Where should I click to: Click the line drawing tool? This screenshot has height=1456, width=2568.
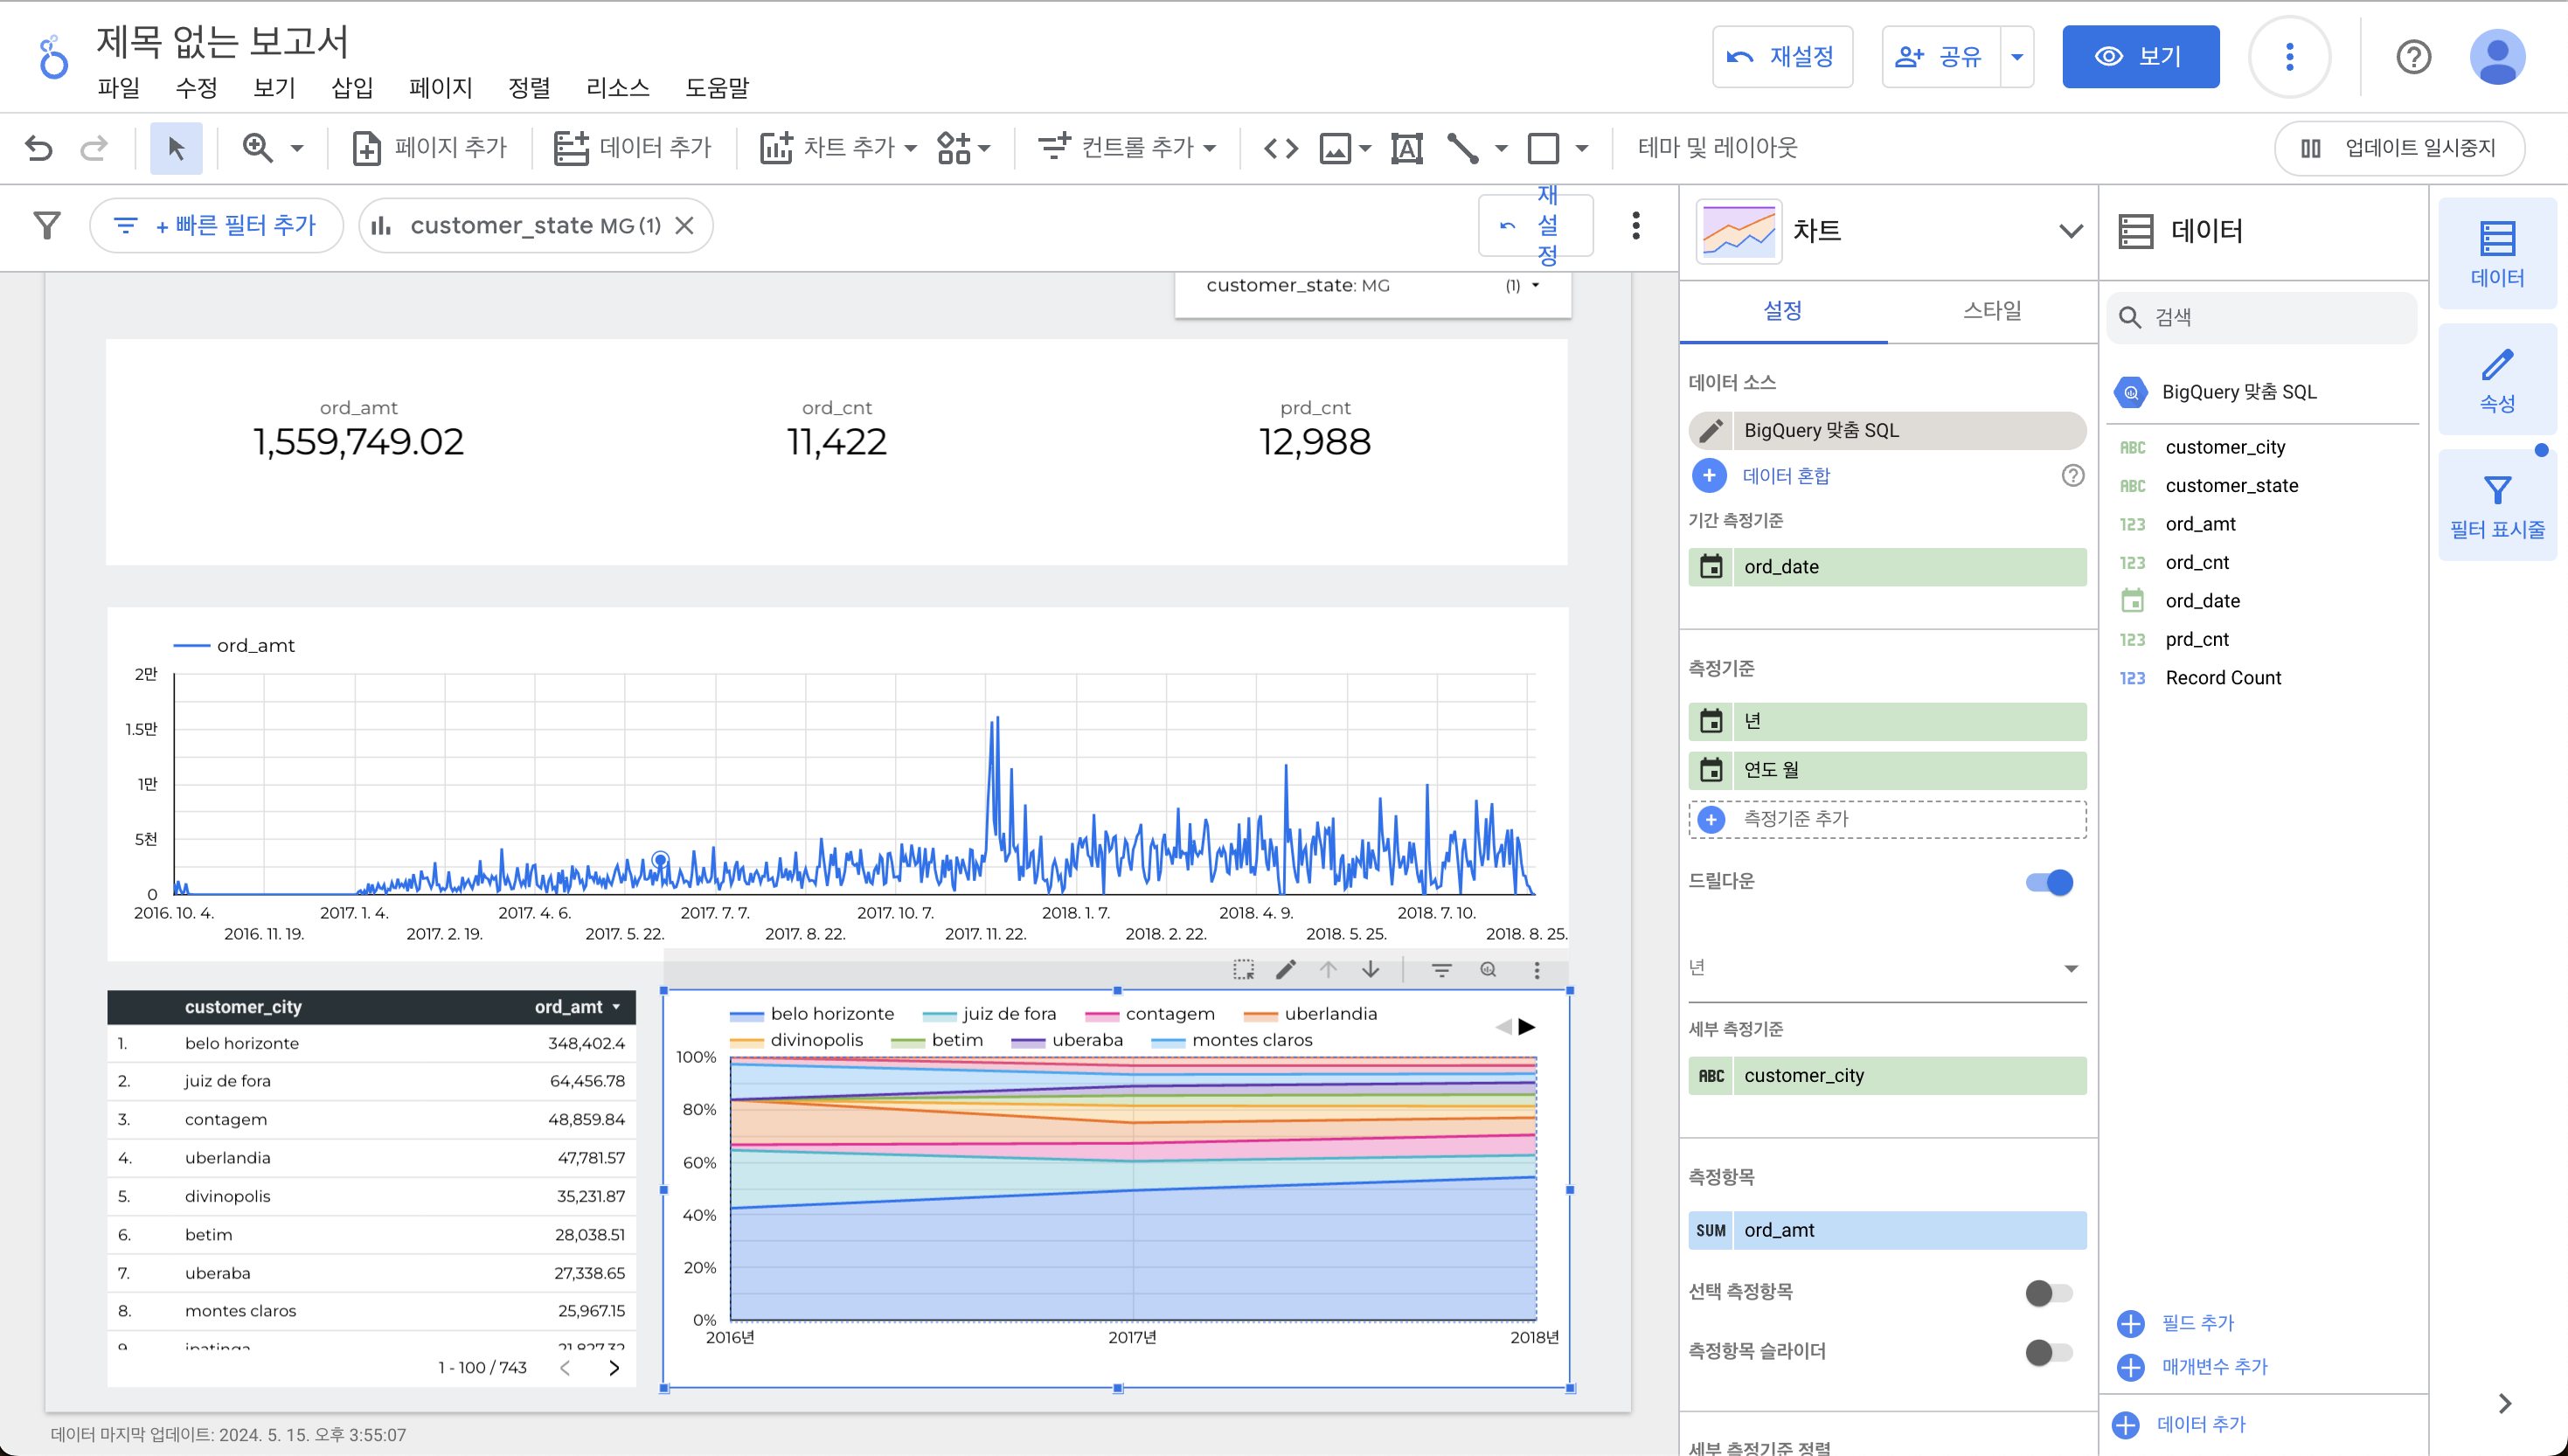(x=1462, y=148)
